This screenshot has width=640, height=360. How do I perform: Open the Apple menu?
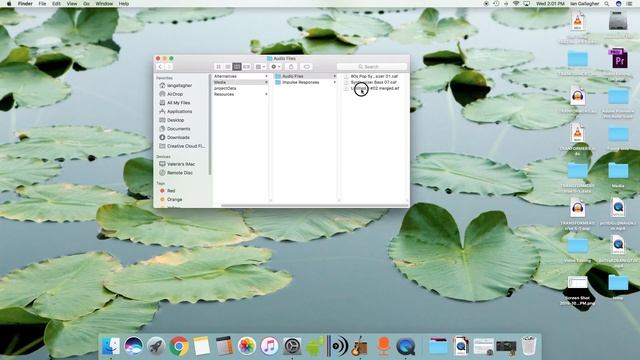click(9, 3)
